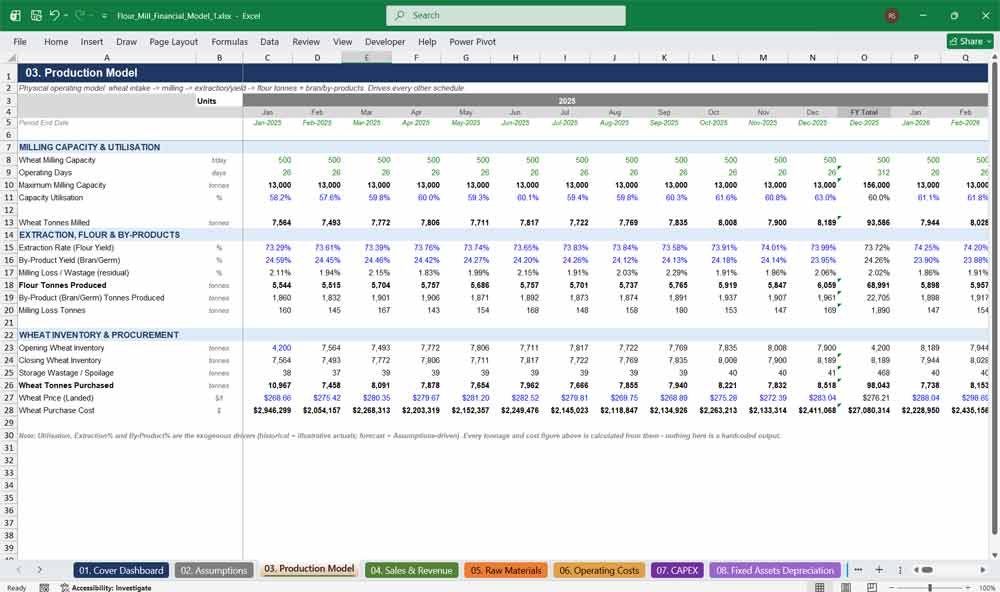Switch to 01. Cover Dashboard sheet
The width and height of the screenshot is (1000, 592).
[121, 570]
